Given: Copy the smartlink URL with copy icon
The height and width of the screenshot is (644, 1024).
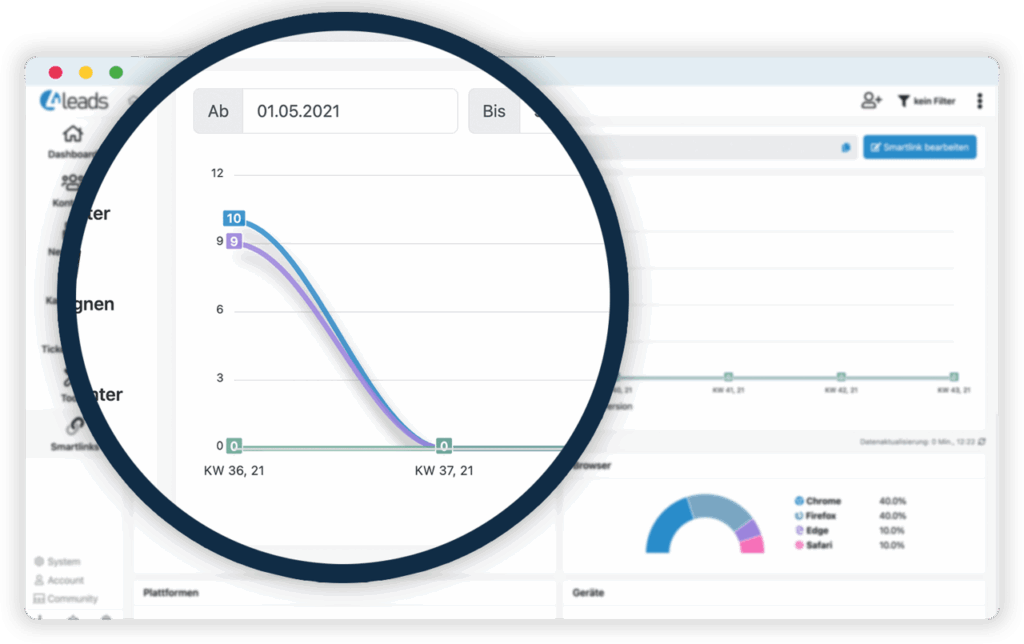Looking at the screenshot, I should click(846, 148).
